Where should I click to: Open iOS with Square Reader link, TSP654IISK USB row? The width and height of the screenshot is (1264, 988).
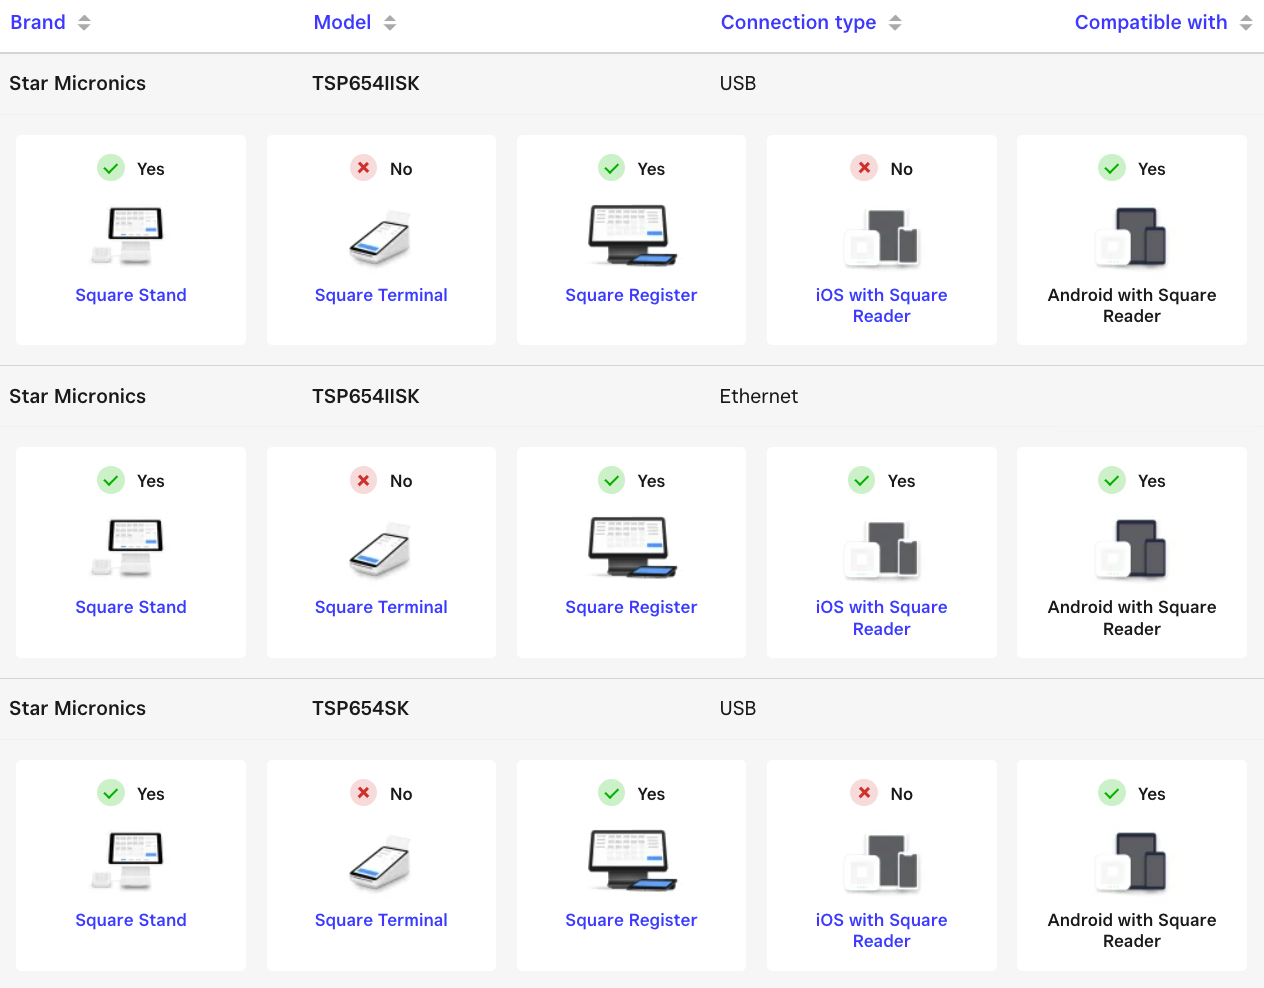tap(881, 305)
